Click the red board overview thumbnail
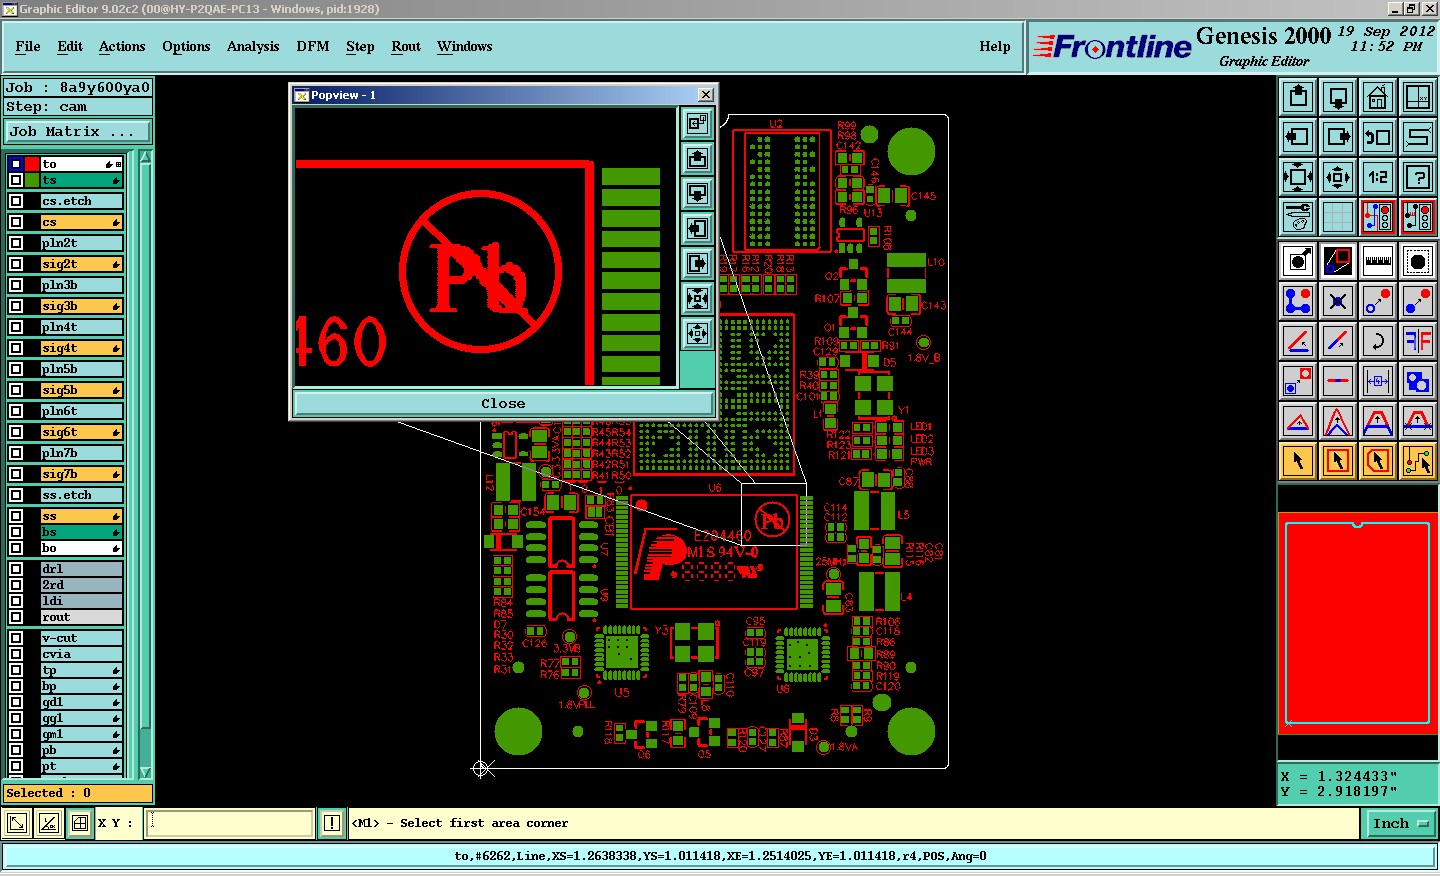The height and width of the screenshot is (876, 1440). click(1357, 623)
